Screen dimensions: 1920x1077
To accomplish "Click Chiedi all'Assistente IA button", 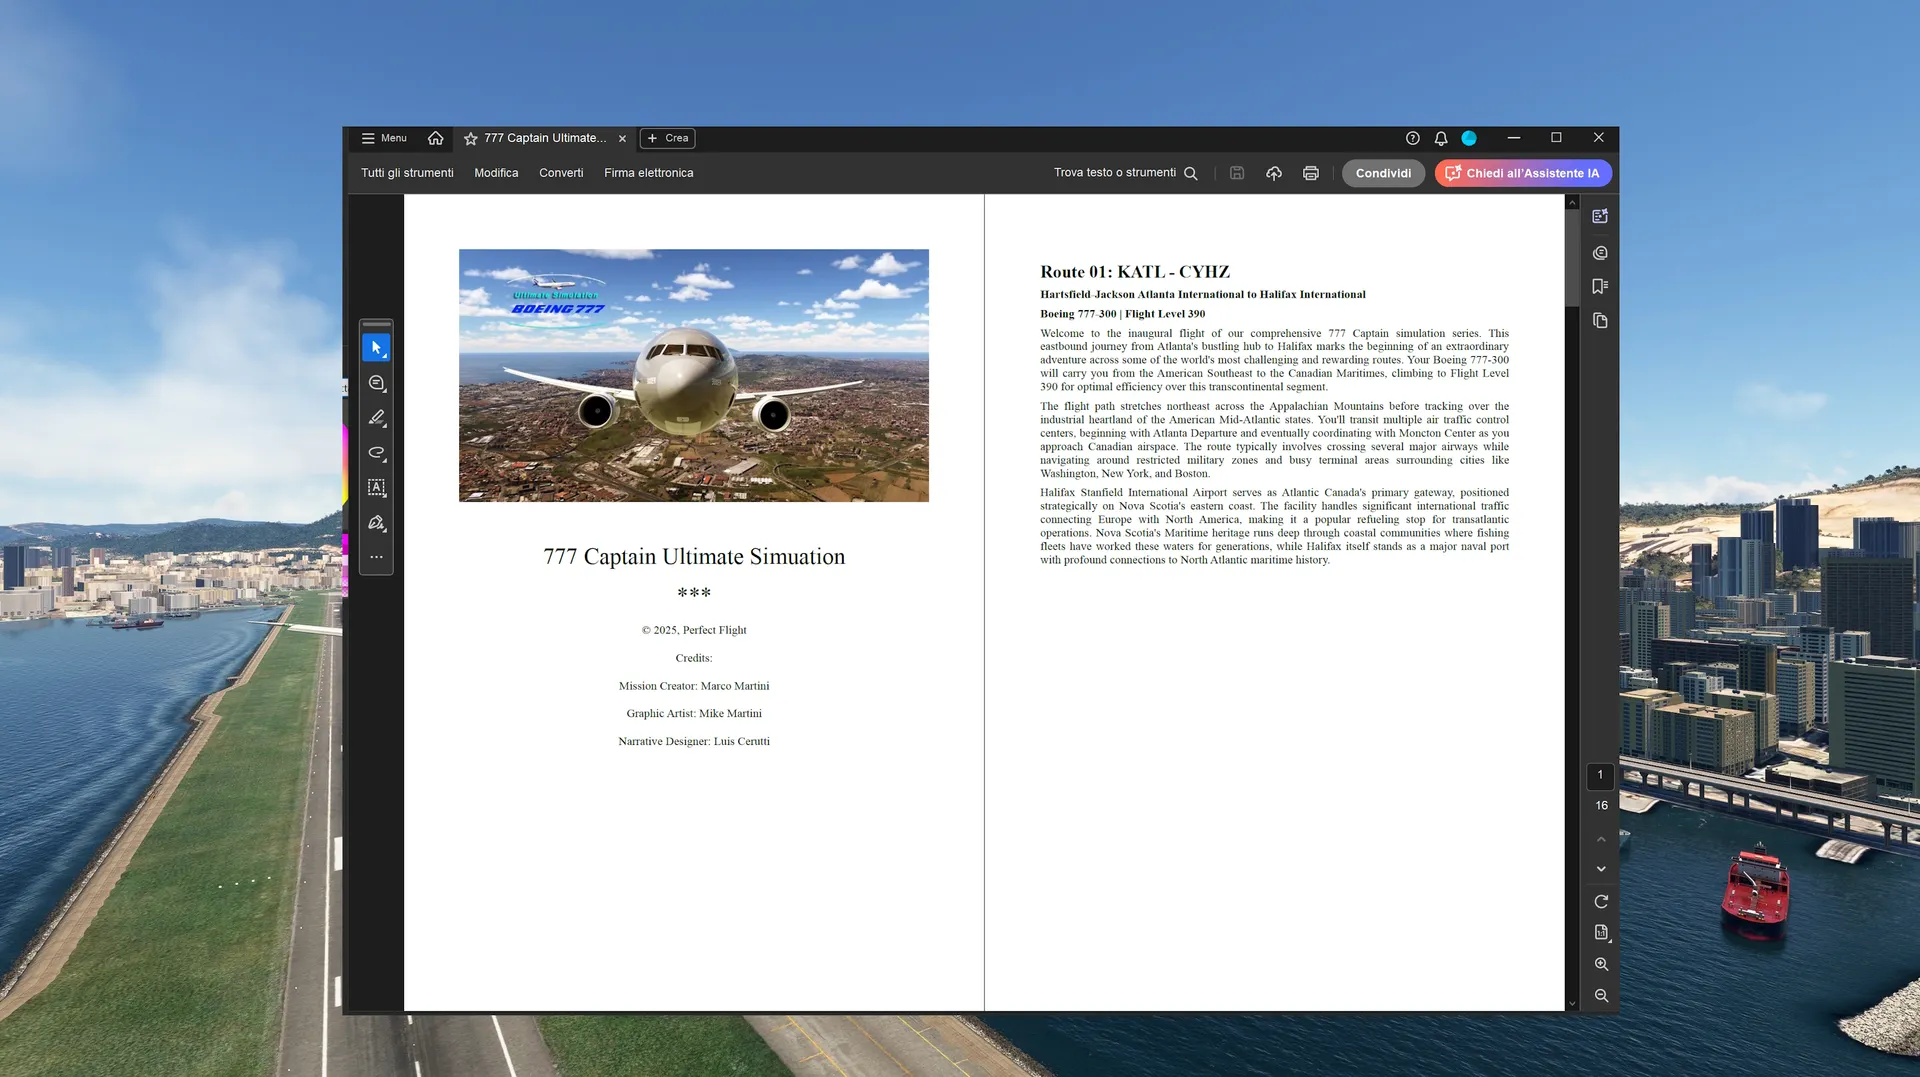I will tap(1523, 173).
